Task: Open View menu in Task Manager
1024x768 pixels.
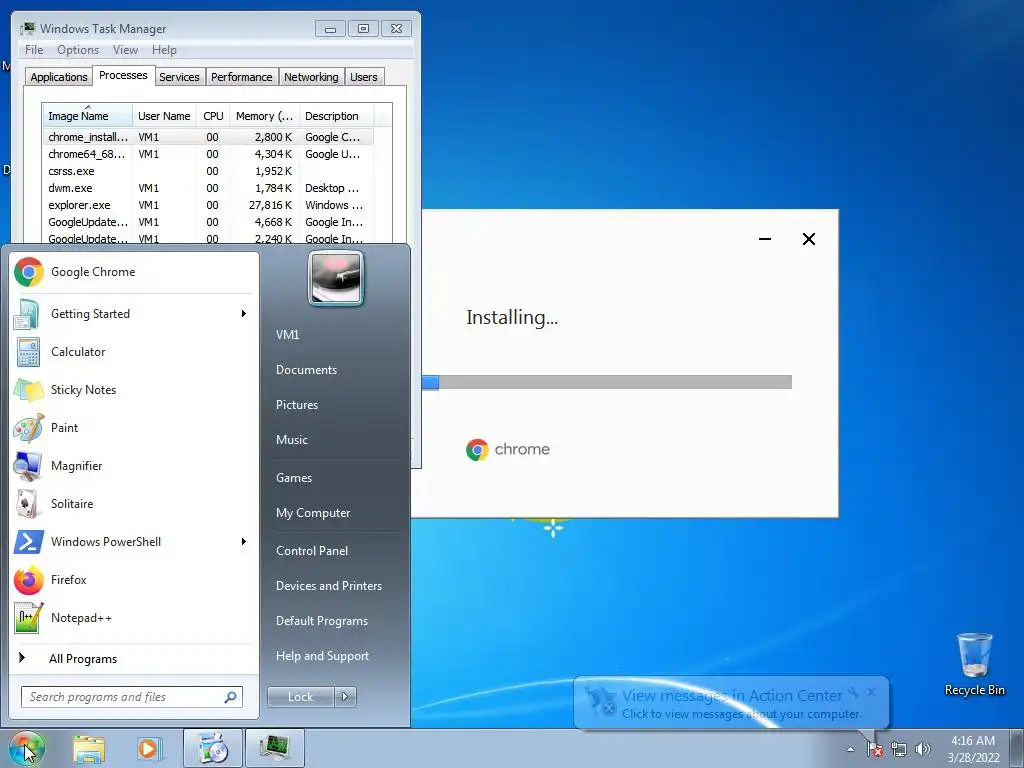Action: pos(125,50)
